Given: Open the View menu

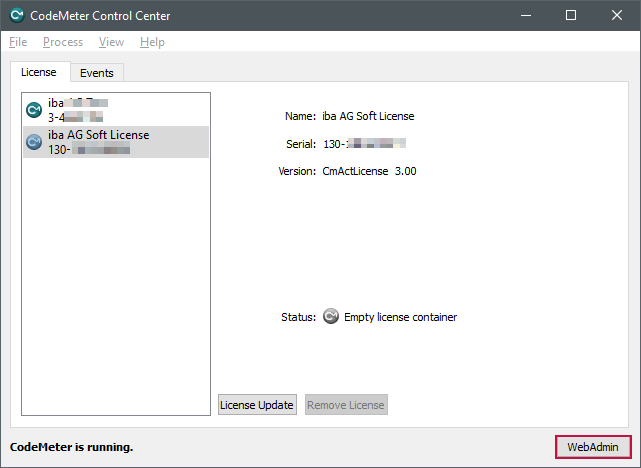Looking at the screenshot, I should (111, 42).
